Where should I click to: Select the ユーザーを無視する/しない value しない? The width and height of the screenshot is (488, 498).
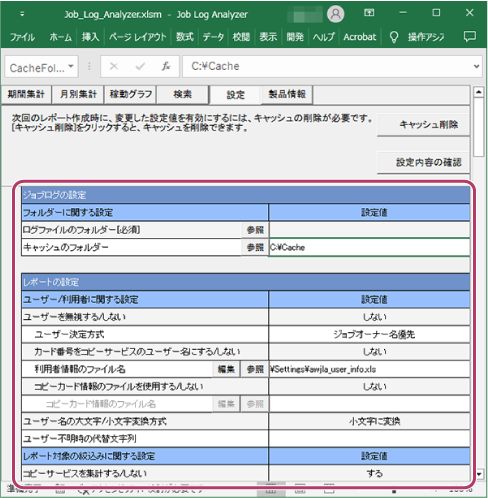[x=369, y=317]
